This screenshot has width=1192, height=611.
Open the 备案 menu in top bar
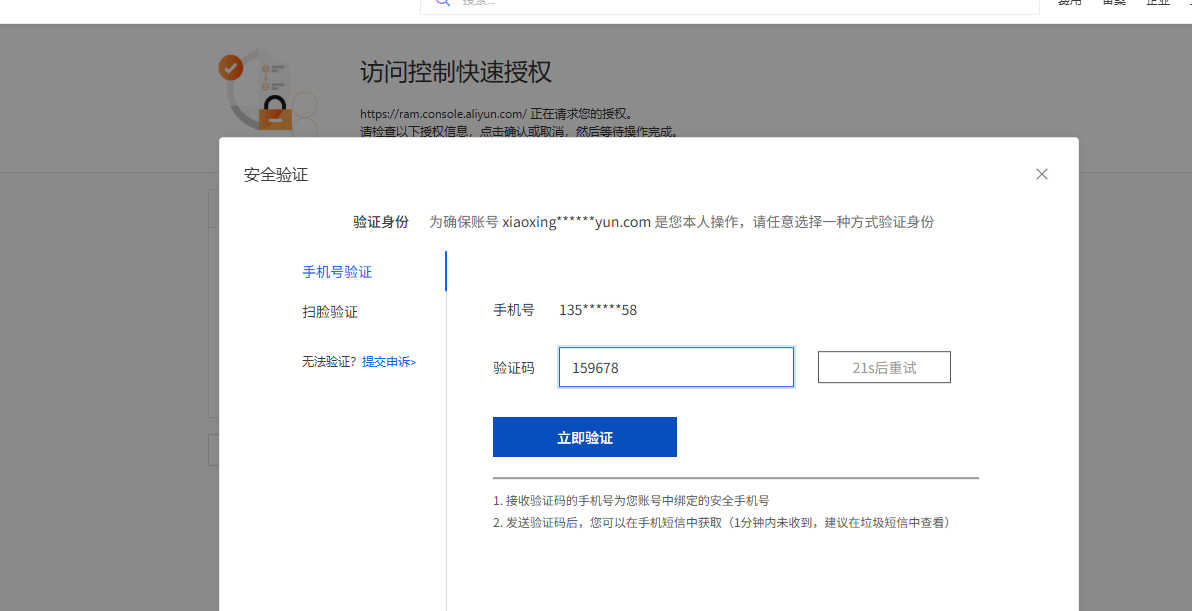(1114, 3)
